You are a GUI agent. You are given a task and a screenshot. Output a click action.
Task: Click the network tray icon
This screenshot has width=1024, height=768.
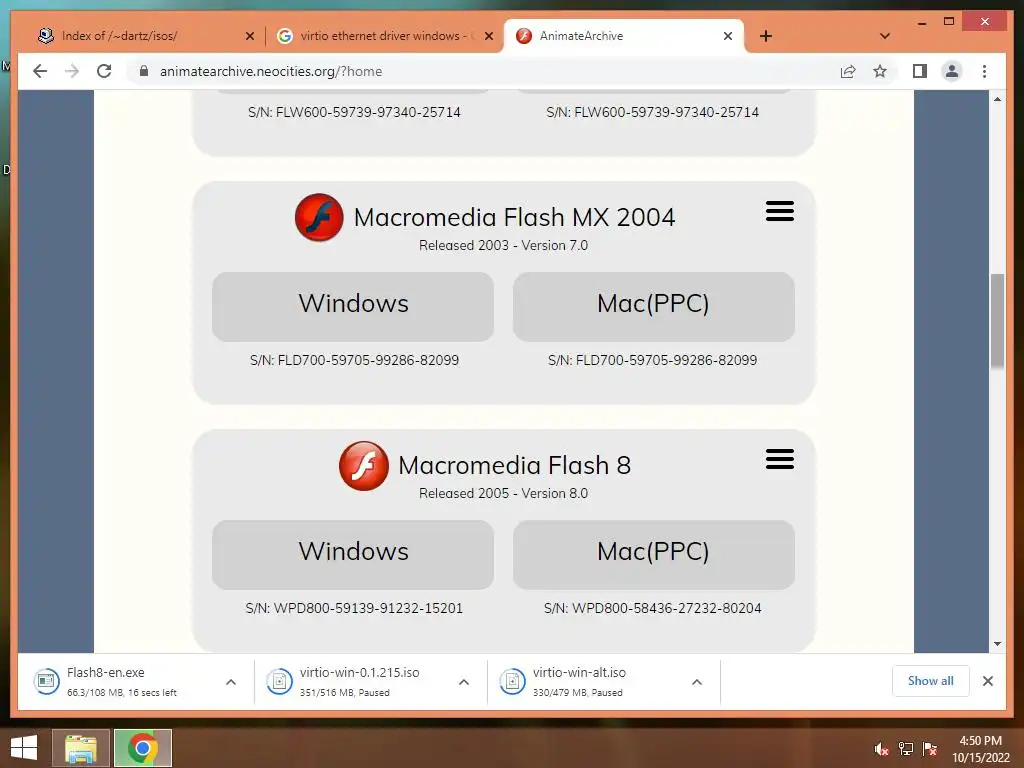(x=906, y=749)
